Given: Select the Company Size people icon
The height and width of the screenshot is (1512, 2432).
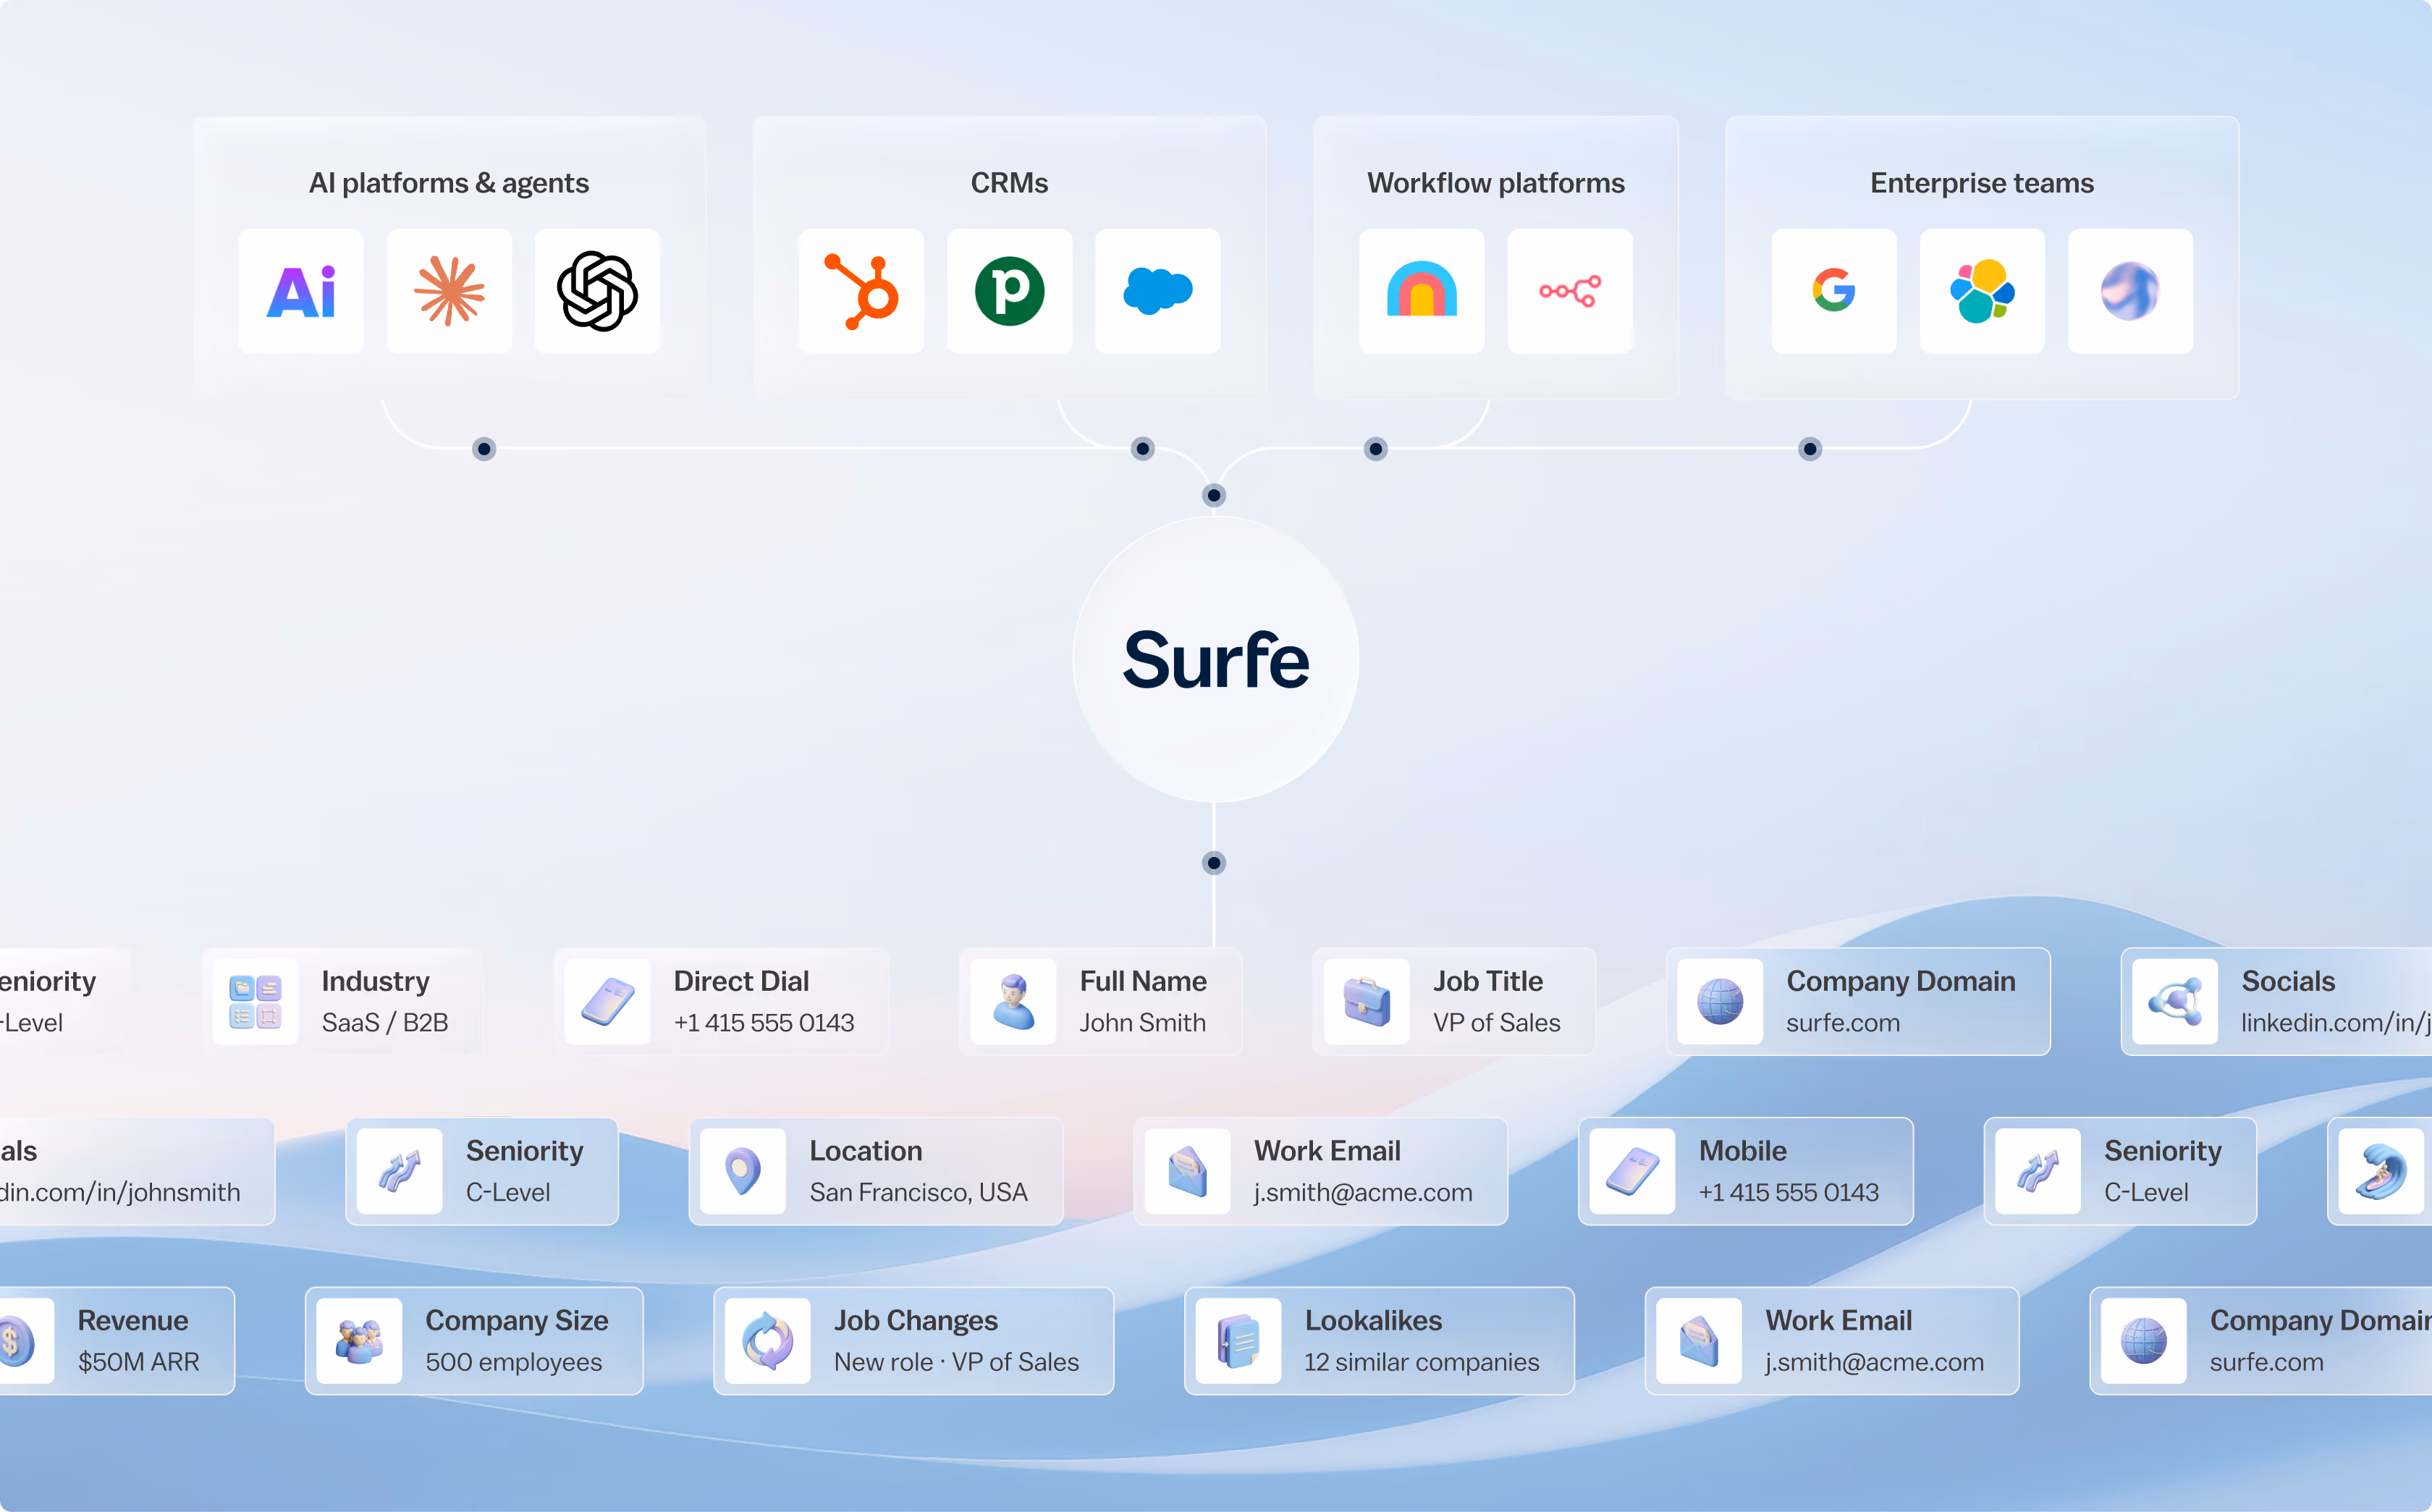Looking at the screenshot, I should click(x=359, y=1341).
